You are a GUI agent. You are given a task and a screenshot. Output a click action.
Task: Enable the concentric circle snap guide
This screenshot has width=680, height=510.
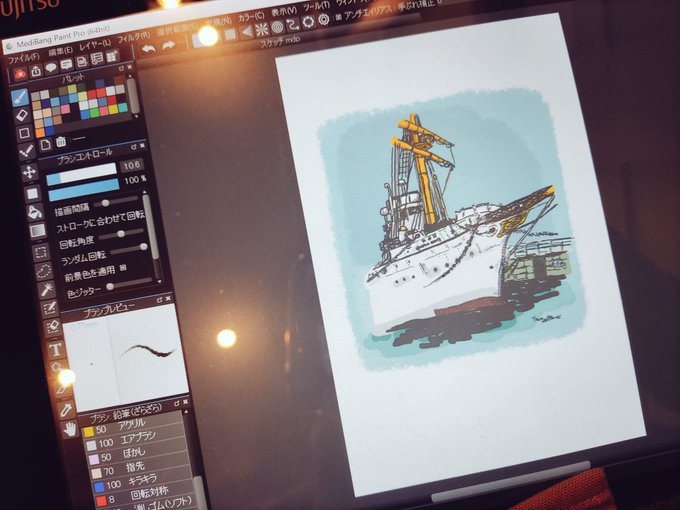coord(278,27)
